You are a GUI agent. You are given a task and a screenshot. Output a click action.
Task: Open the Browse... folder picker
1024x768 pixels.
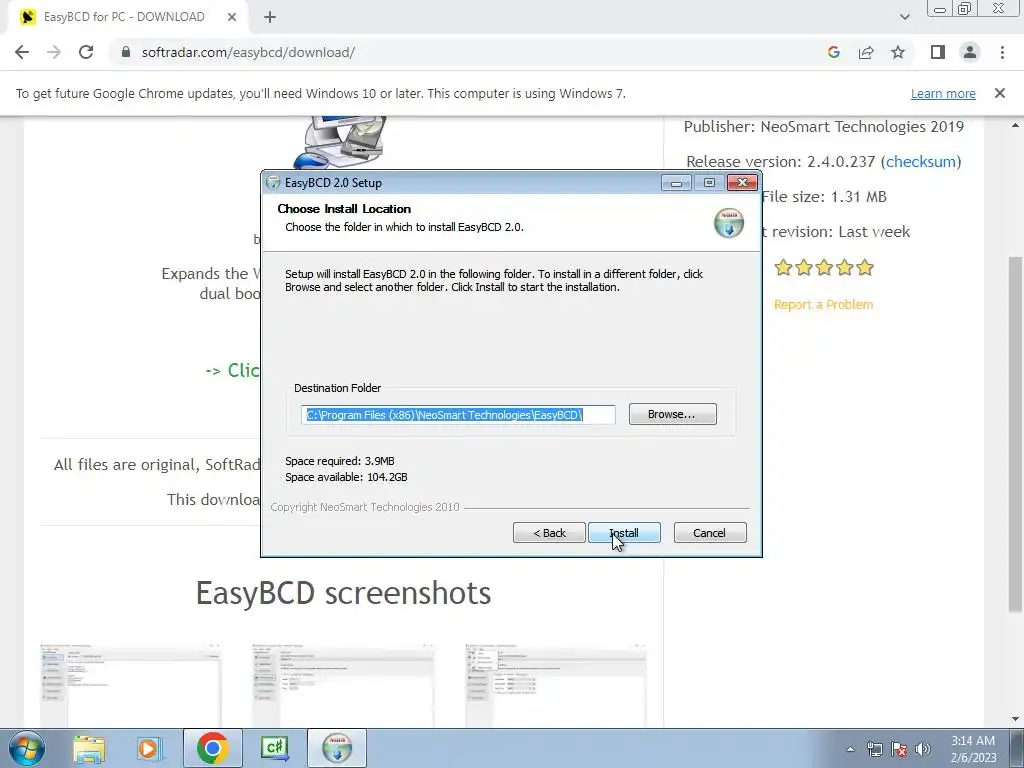[x=672, y=414]
